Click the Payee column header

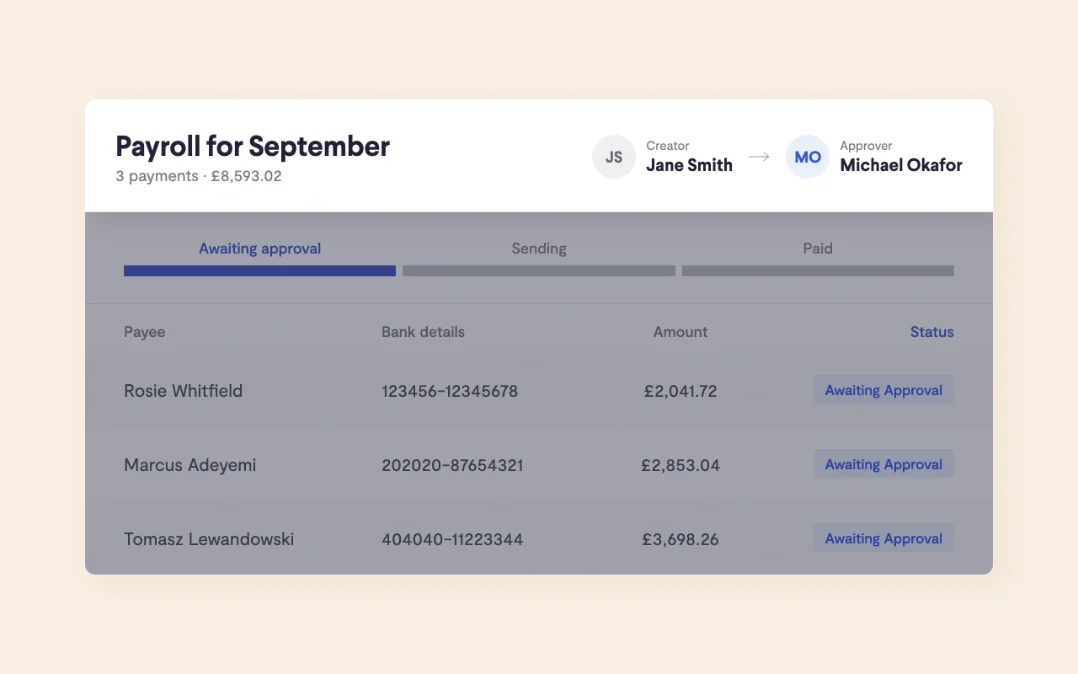(x=144, y=331)
